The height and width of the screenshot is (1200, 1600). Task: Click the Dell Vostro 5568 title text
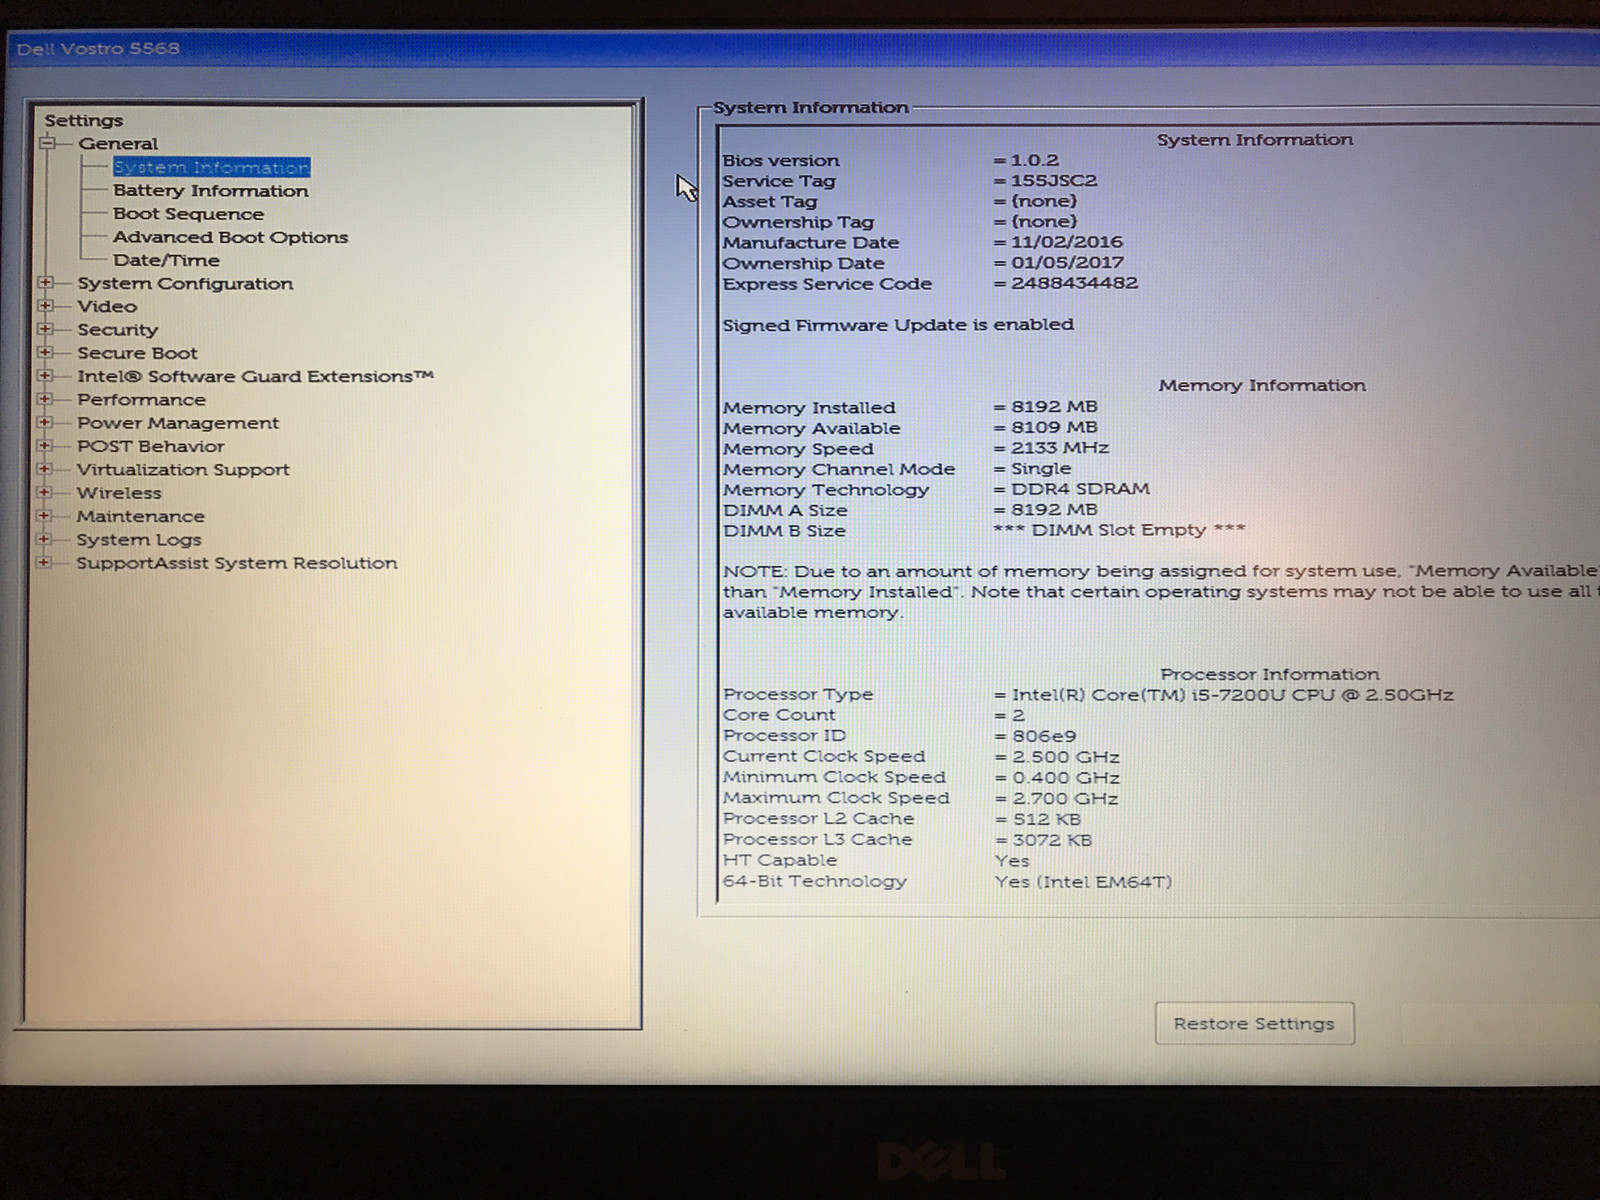coord(98,49)
